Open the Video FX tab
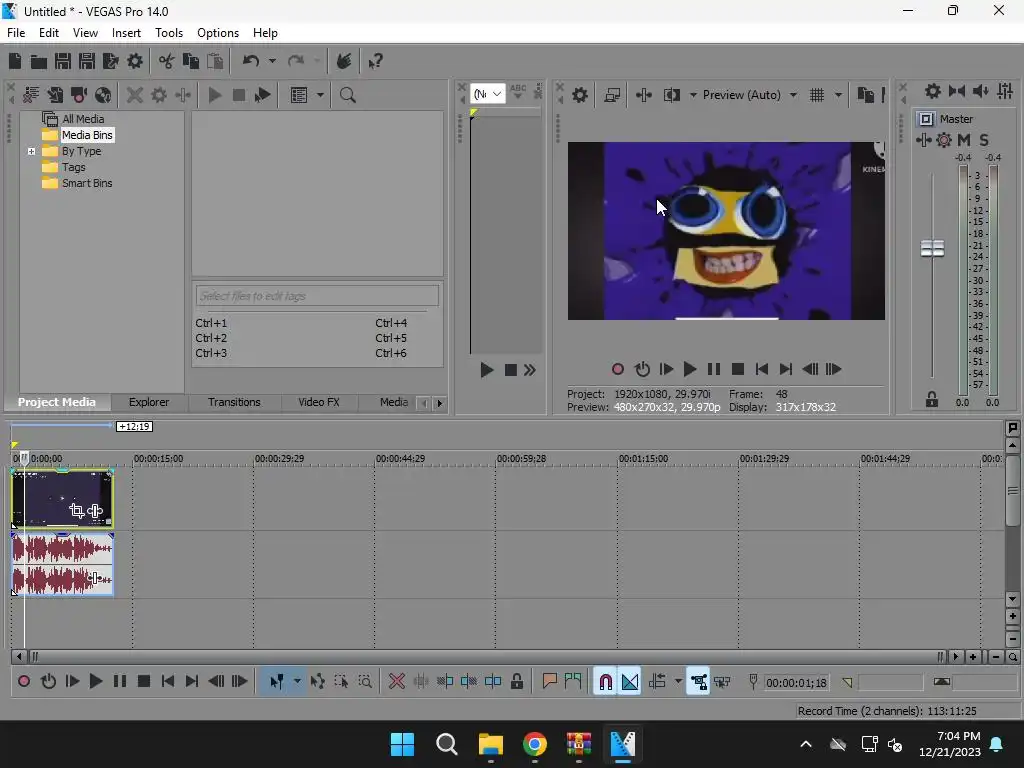This screenshot has width=1024, height=768. [319, 402]
